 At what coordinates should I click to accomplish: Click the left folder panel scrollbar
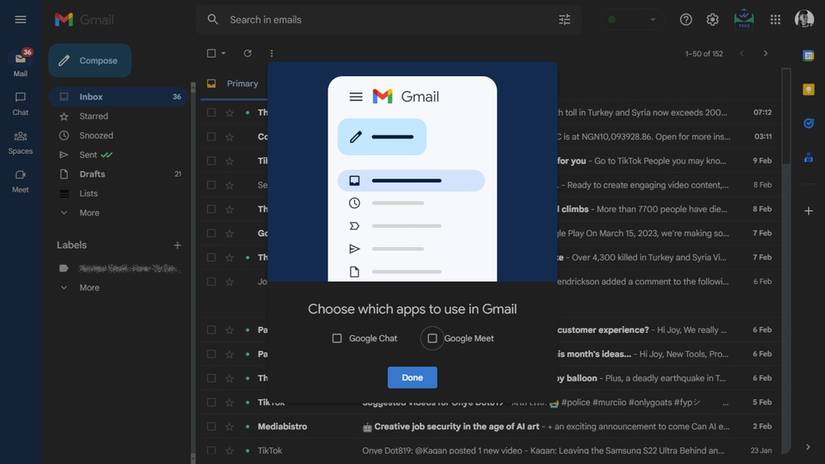(x=193, y=271)
